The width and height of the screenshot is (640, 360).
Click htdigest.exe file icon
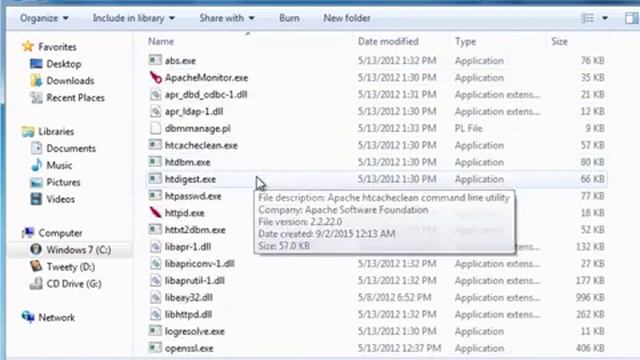(x=155, y=179)
